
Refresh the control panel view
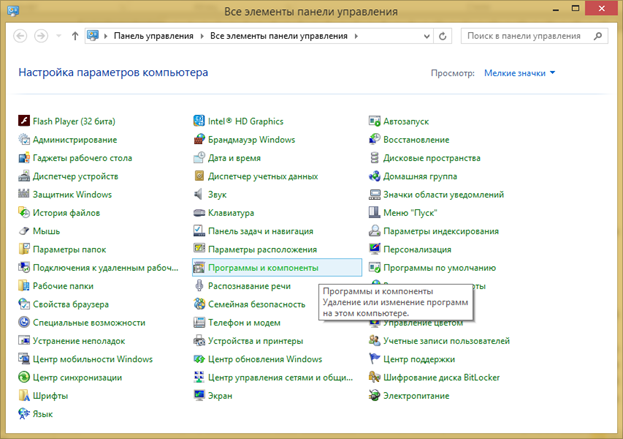[442, 36]
